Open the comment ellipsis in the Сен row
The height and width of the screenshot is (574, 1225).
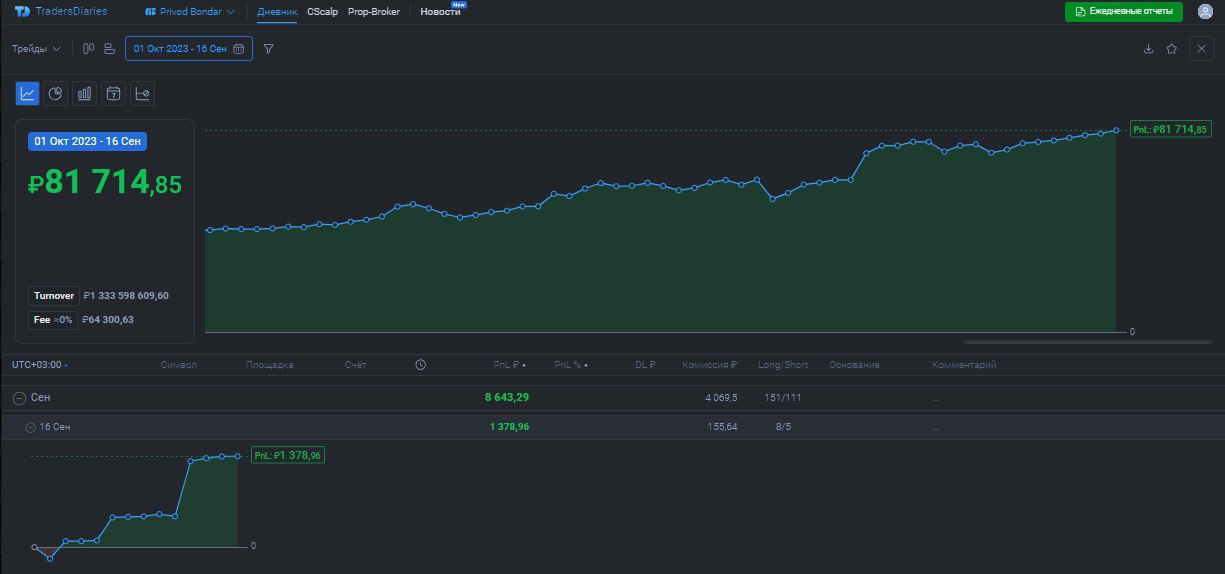935,400
